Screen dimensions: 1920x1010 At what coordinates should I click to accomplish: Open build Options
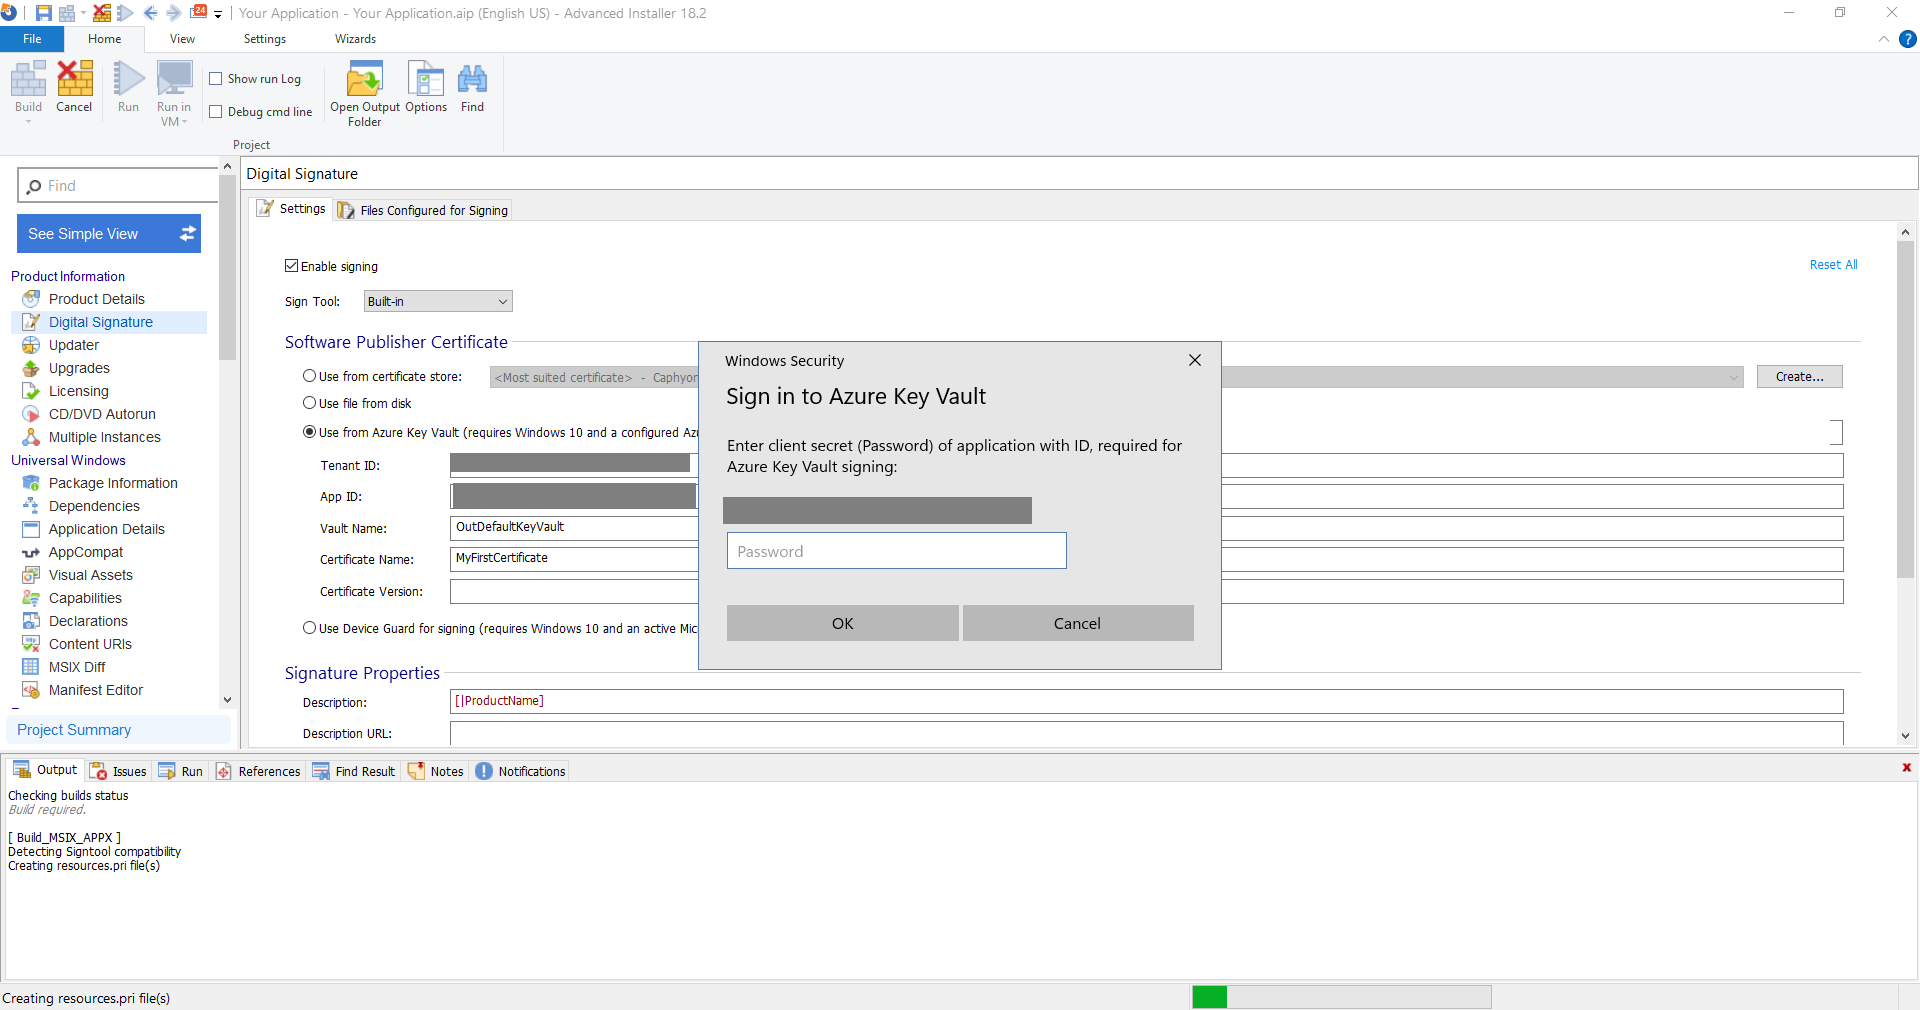[426, 87]
